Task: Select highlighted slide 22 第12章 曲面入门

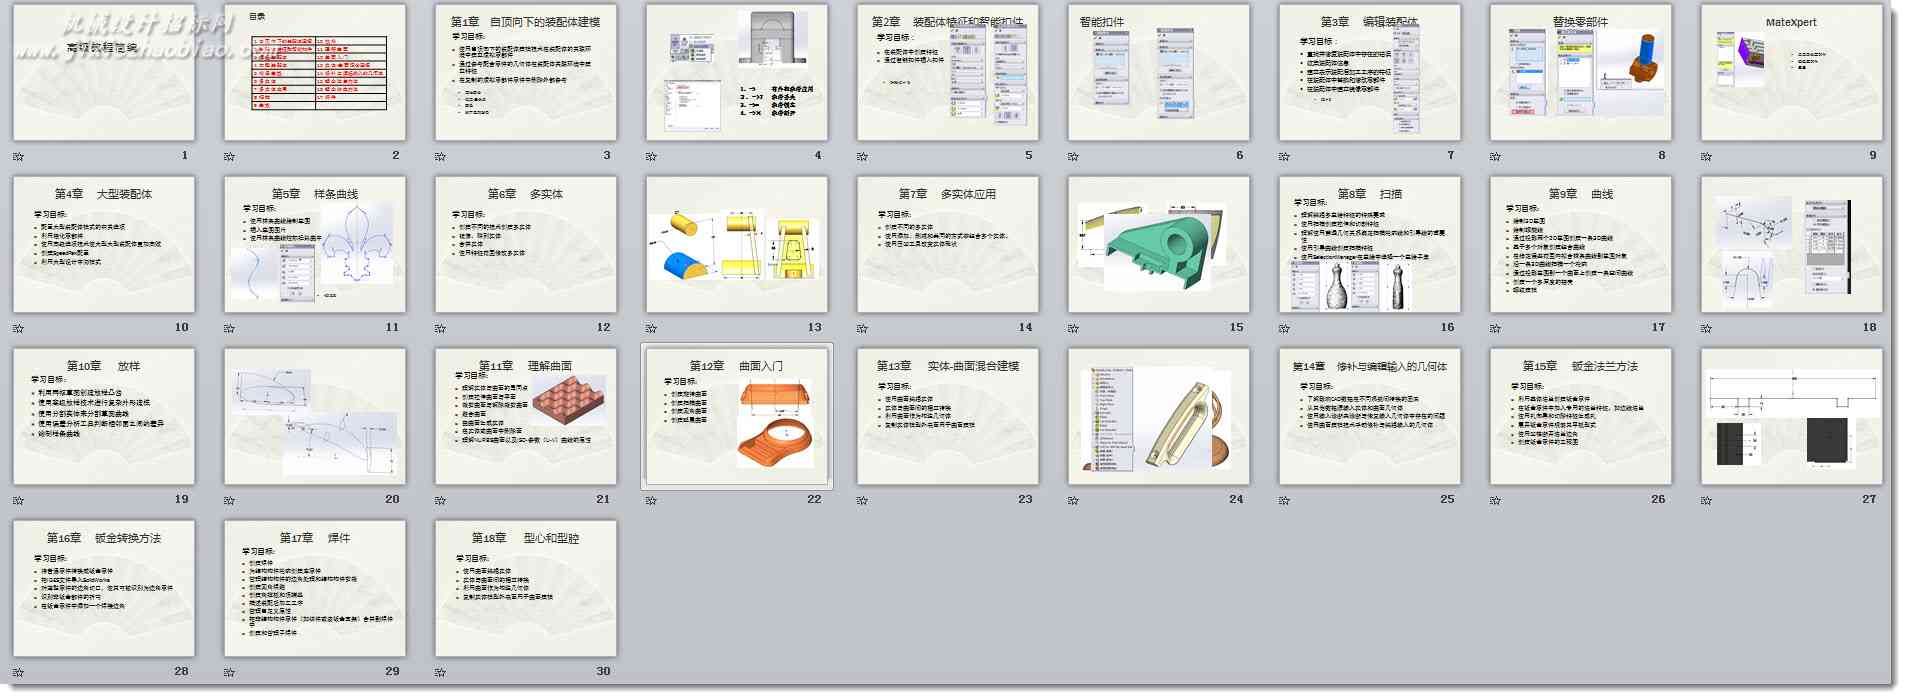Action: pos(736,416)
